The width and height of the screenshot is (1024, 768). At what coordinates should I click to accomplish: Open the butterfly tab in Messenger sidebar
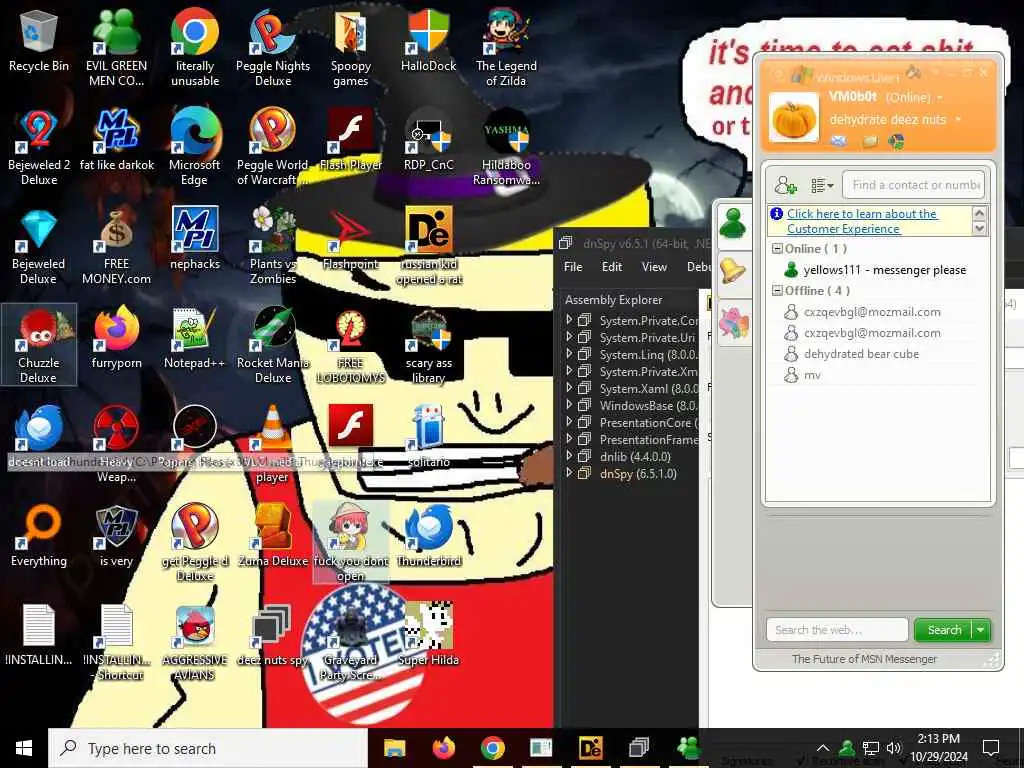point(733,322)
